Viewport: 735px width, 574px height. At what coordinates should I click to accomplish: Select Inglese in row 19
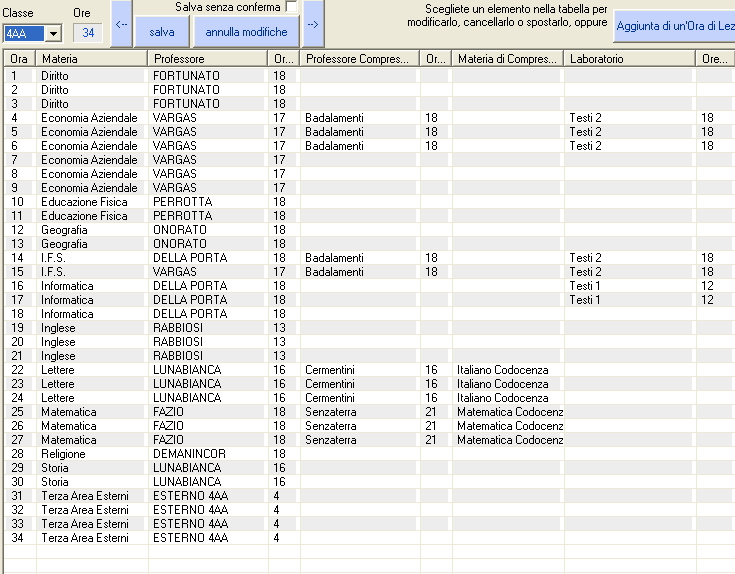(58, 328)
